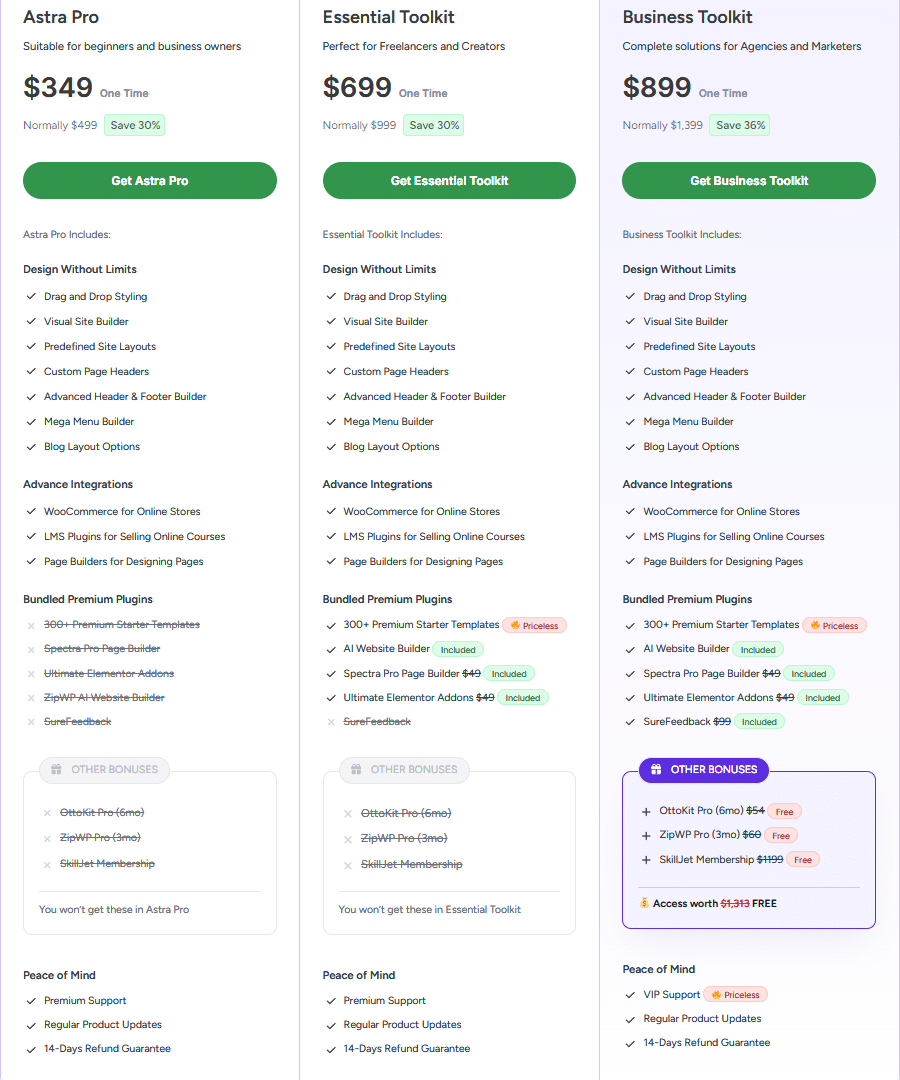The height and width of the screenshot is (1080, 900).
Task: Click X icon beside OttoKit Pro in Astra Pro
Action: click(47, 813)
